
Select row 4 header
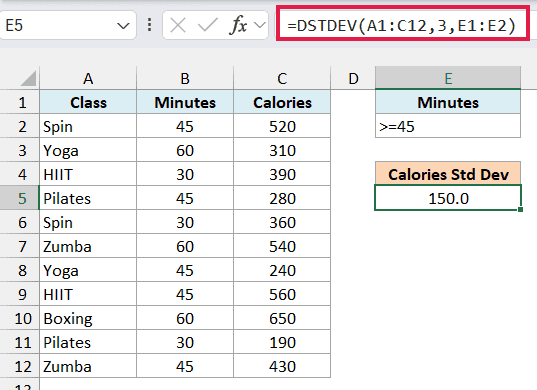coord(20,174)
